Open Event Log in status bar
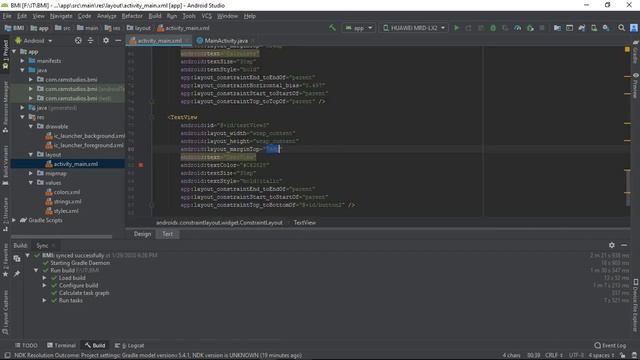The width and height of the screenshot is (640, 360). click(610, 345)
